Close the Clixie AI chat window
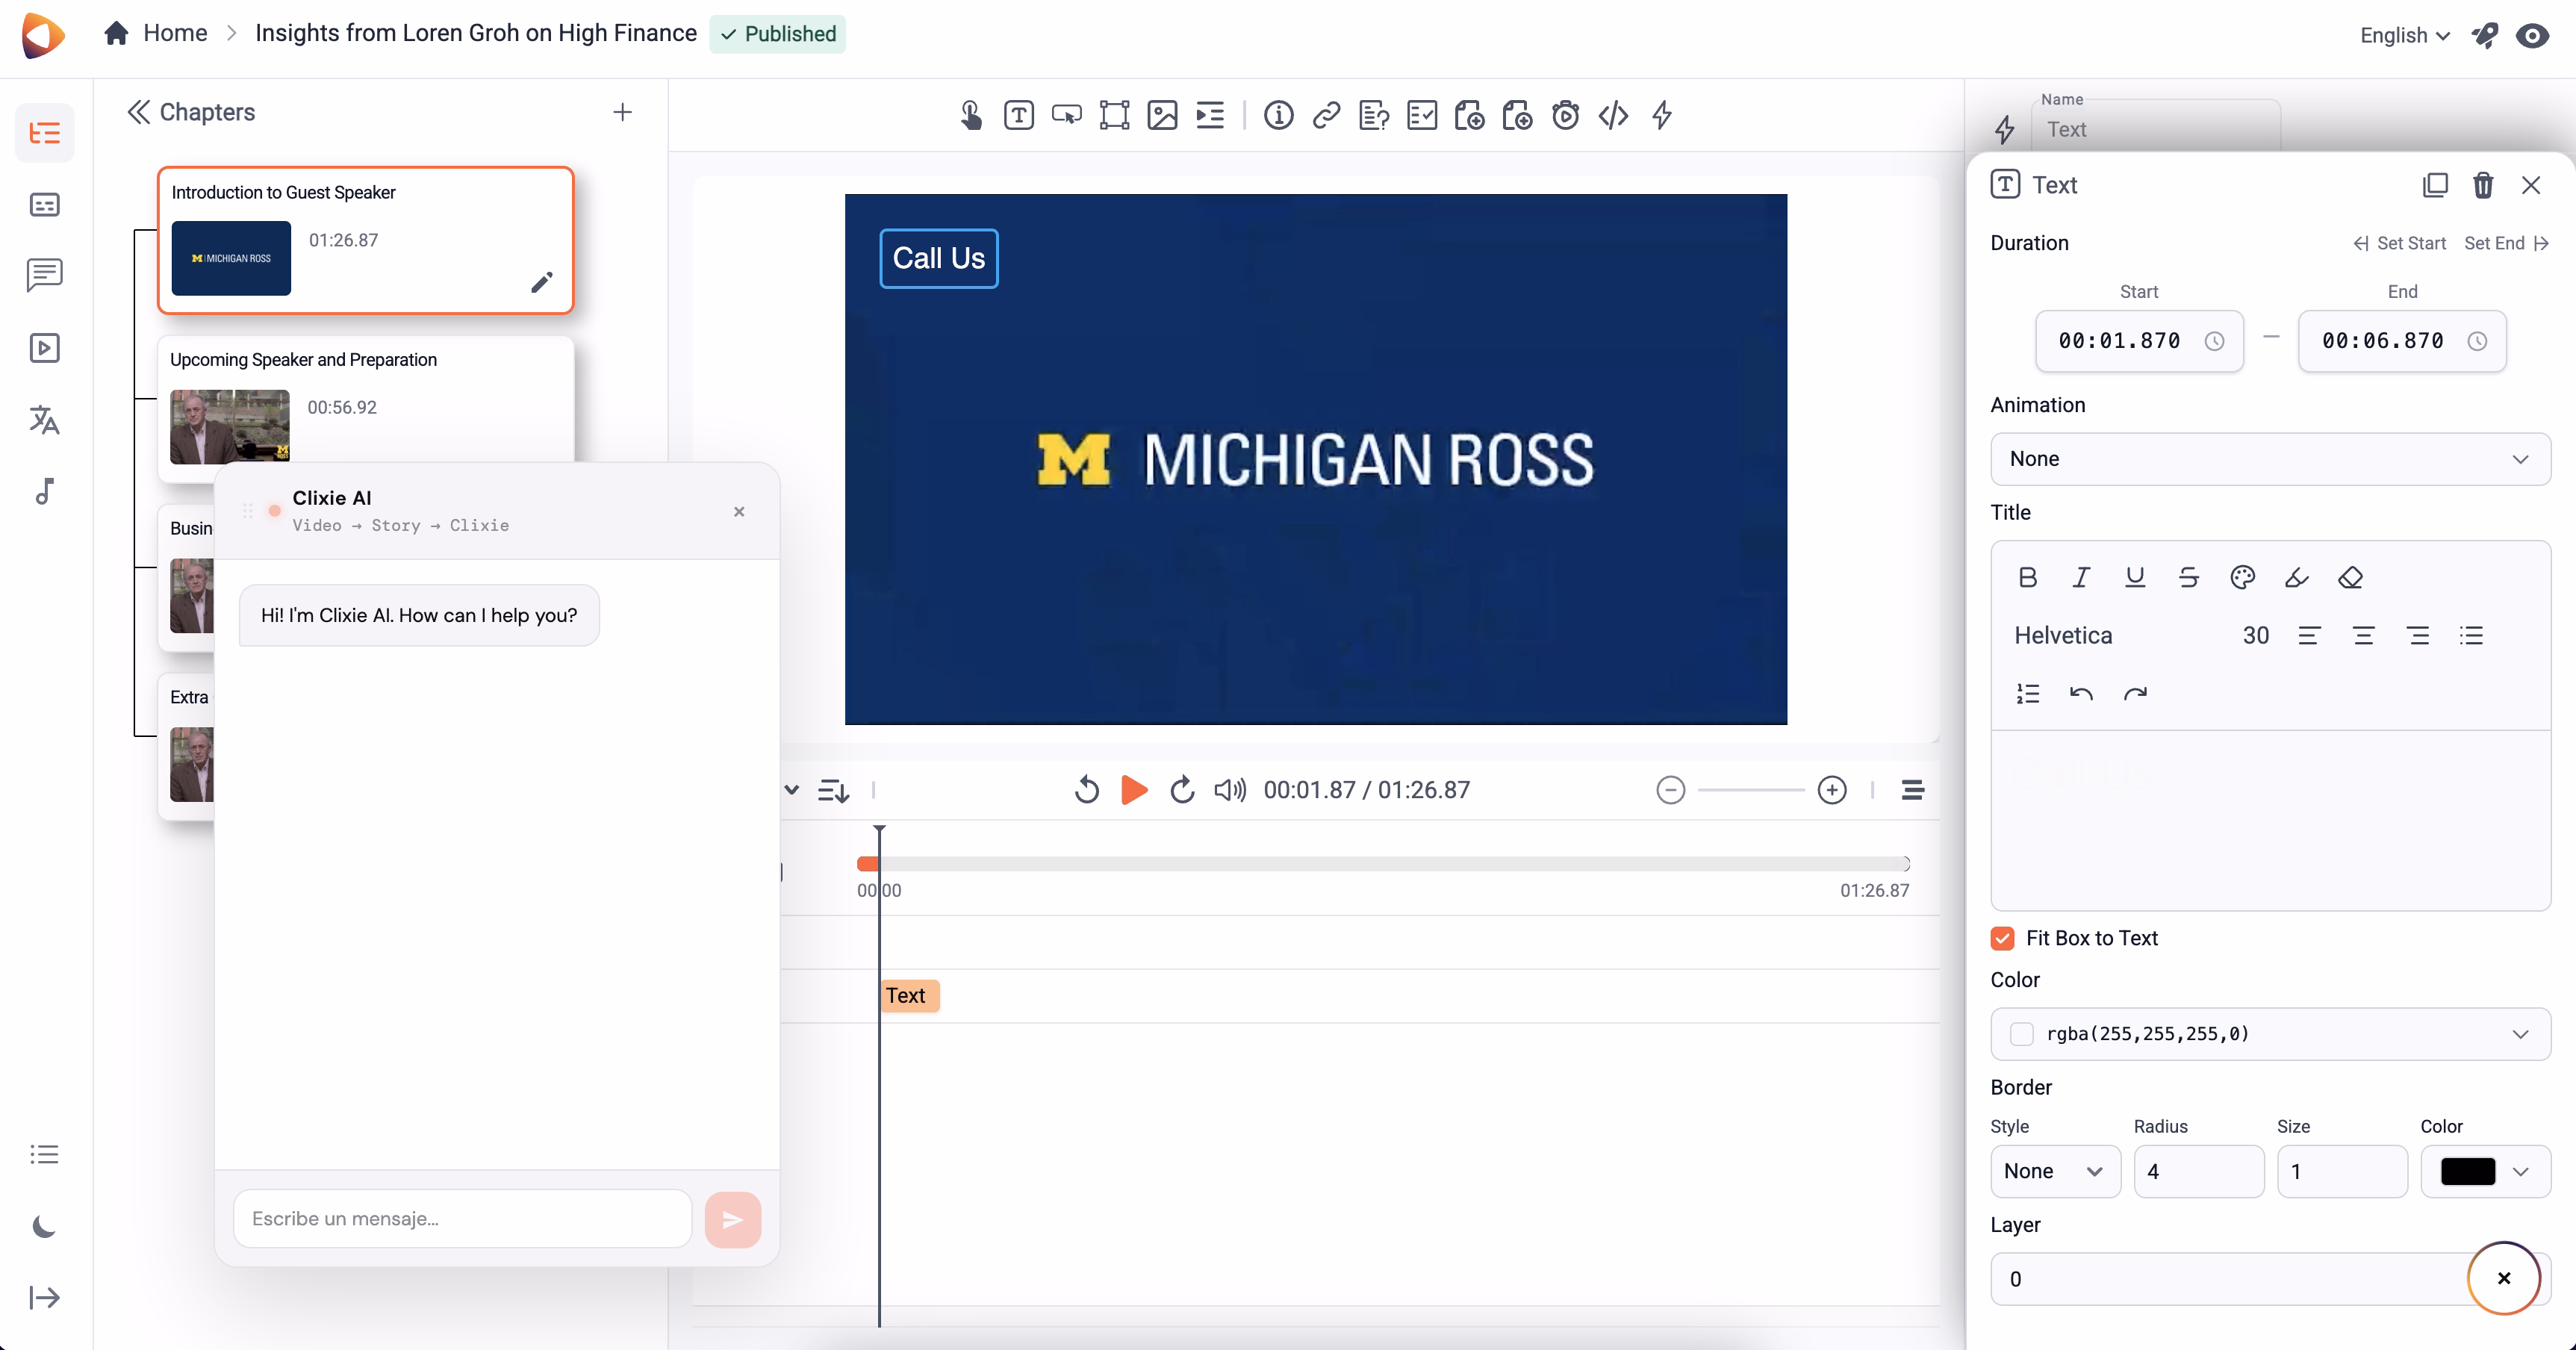This screenshot has height=1350, width=2576. coord(739,511)
